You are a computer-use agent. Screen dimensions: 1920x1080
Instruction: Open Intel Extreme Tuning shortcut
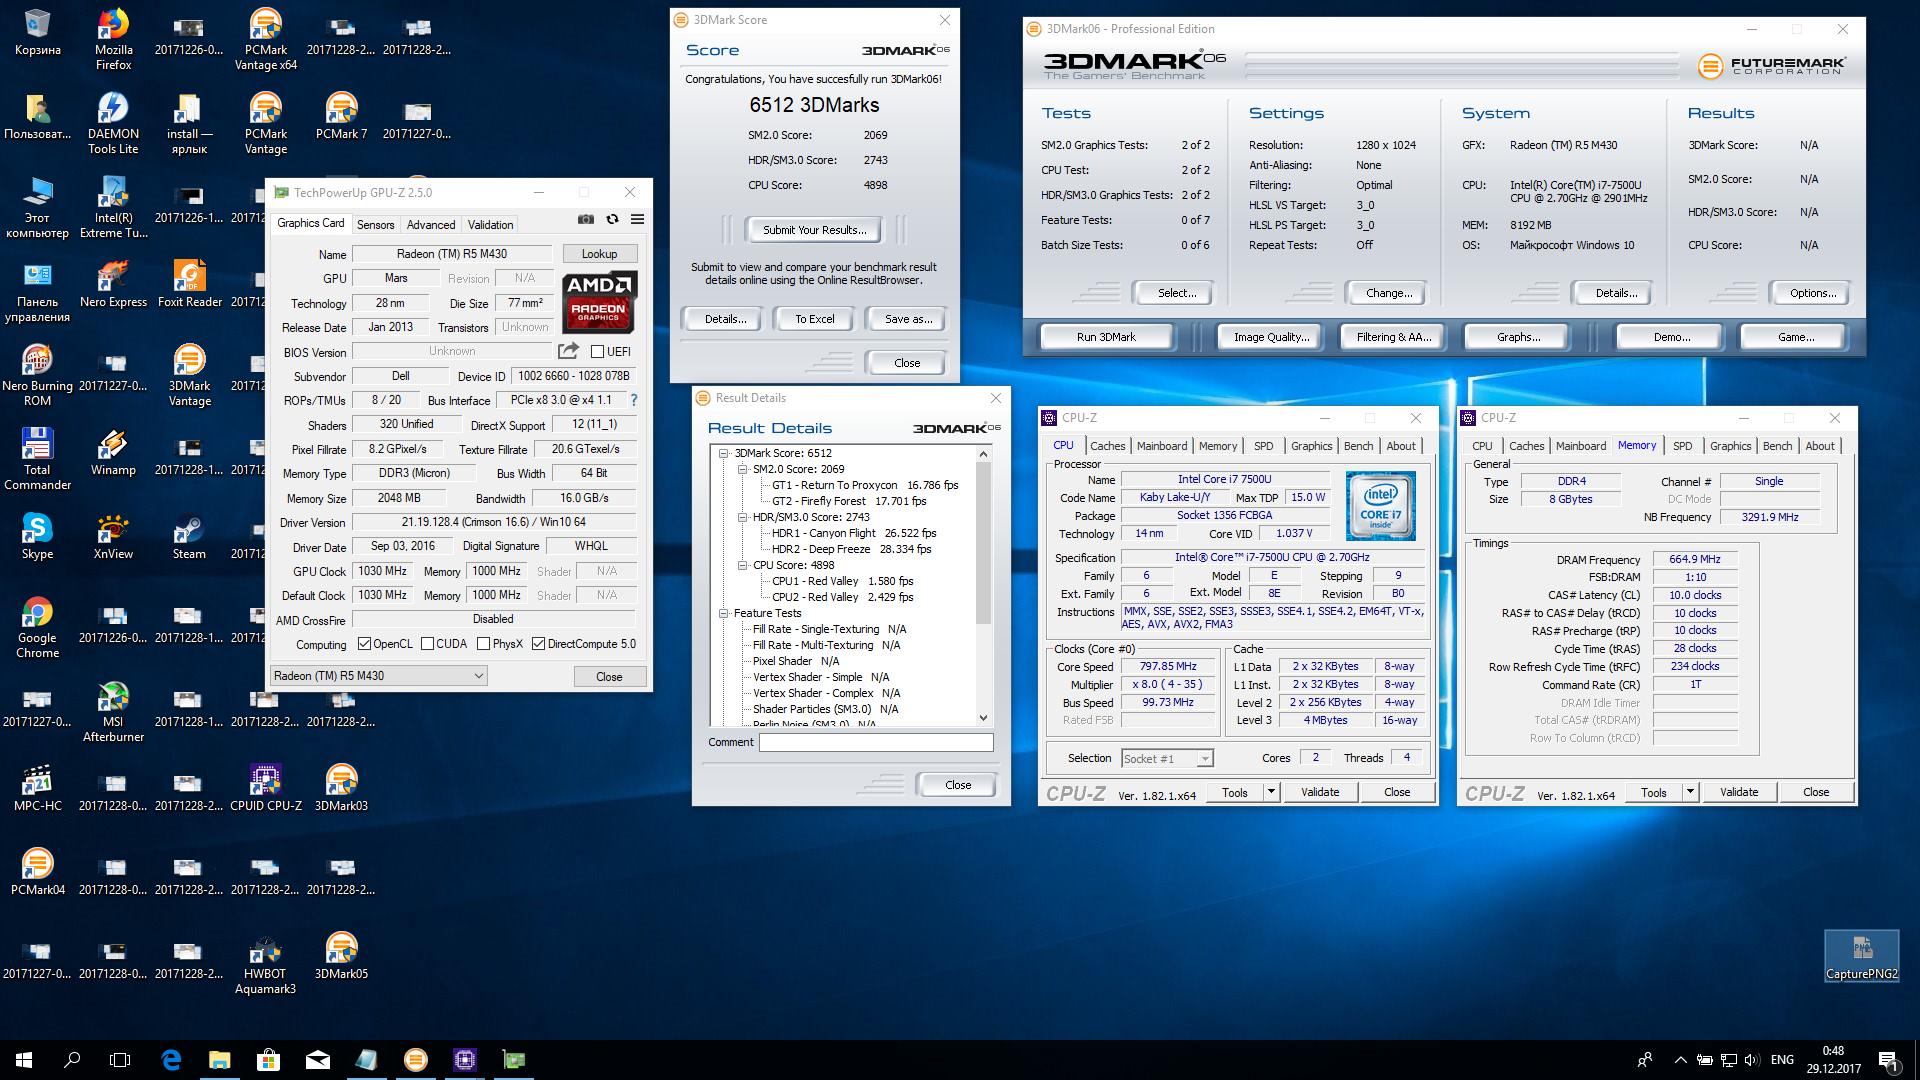coord(113,206)
